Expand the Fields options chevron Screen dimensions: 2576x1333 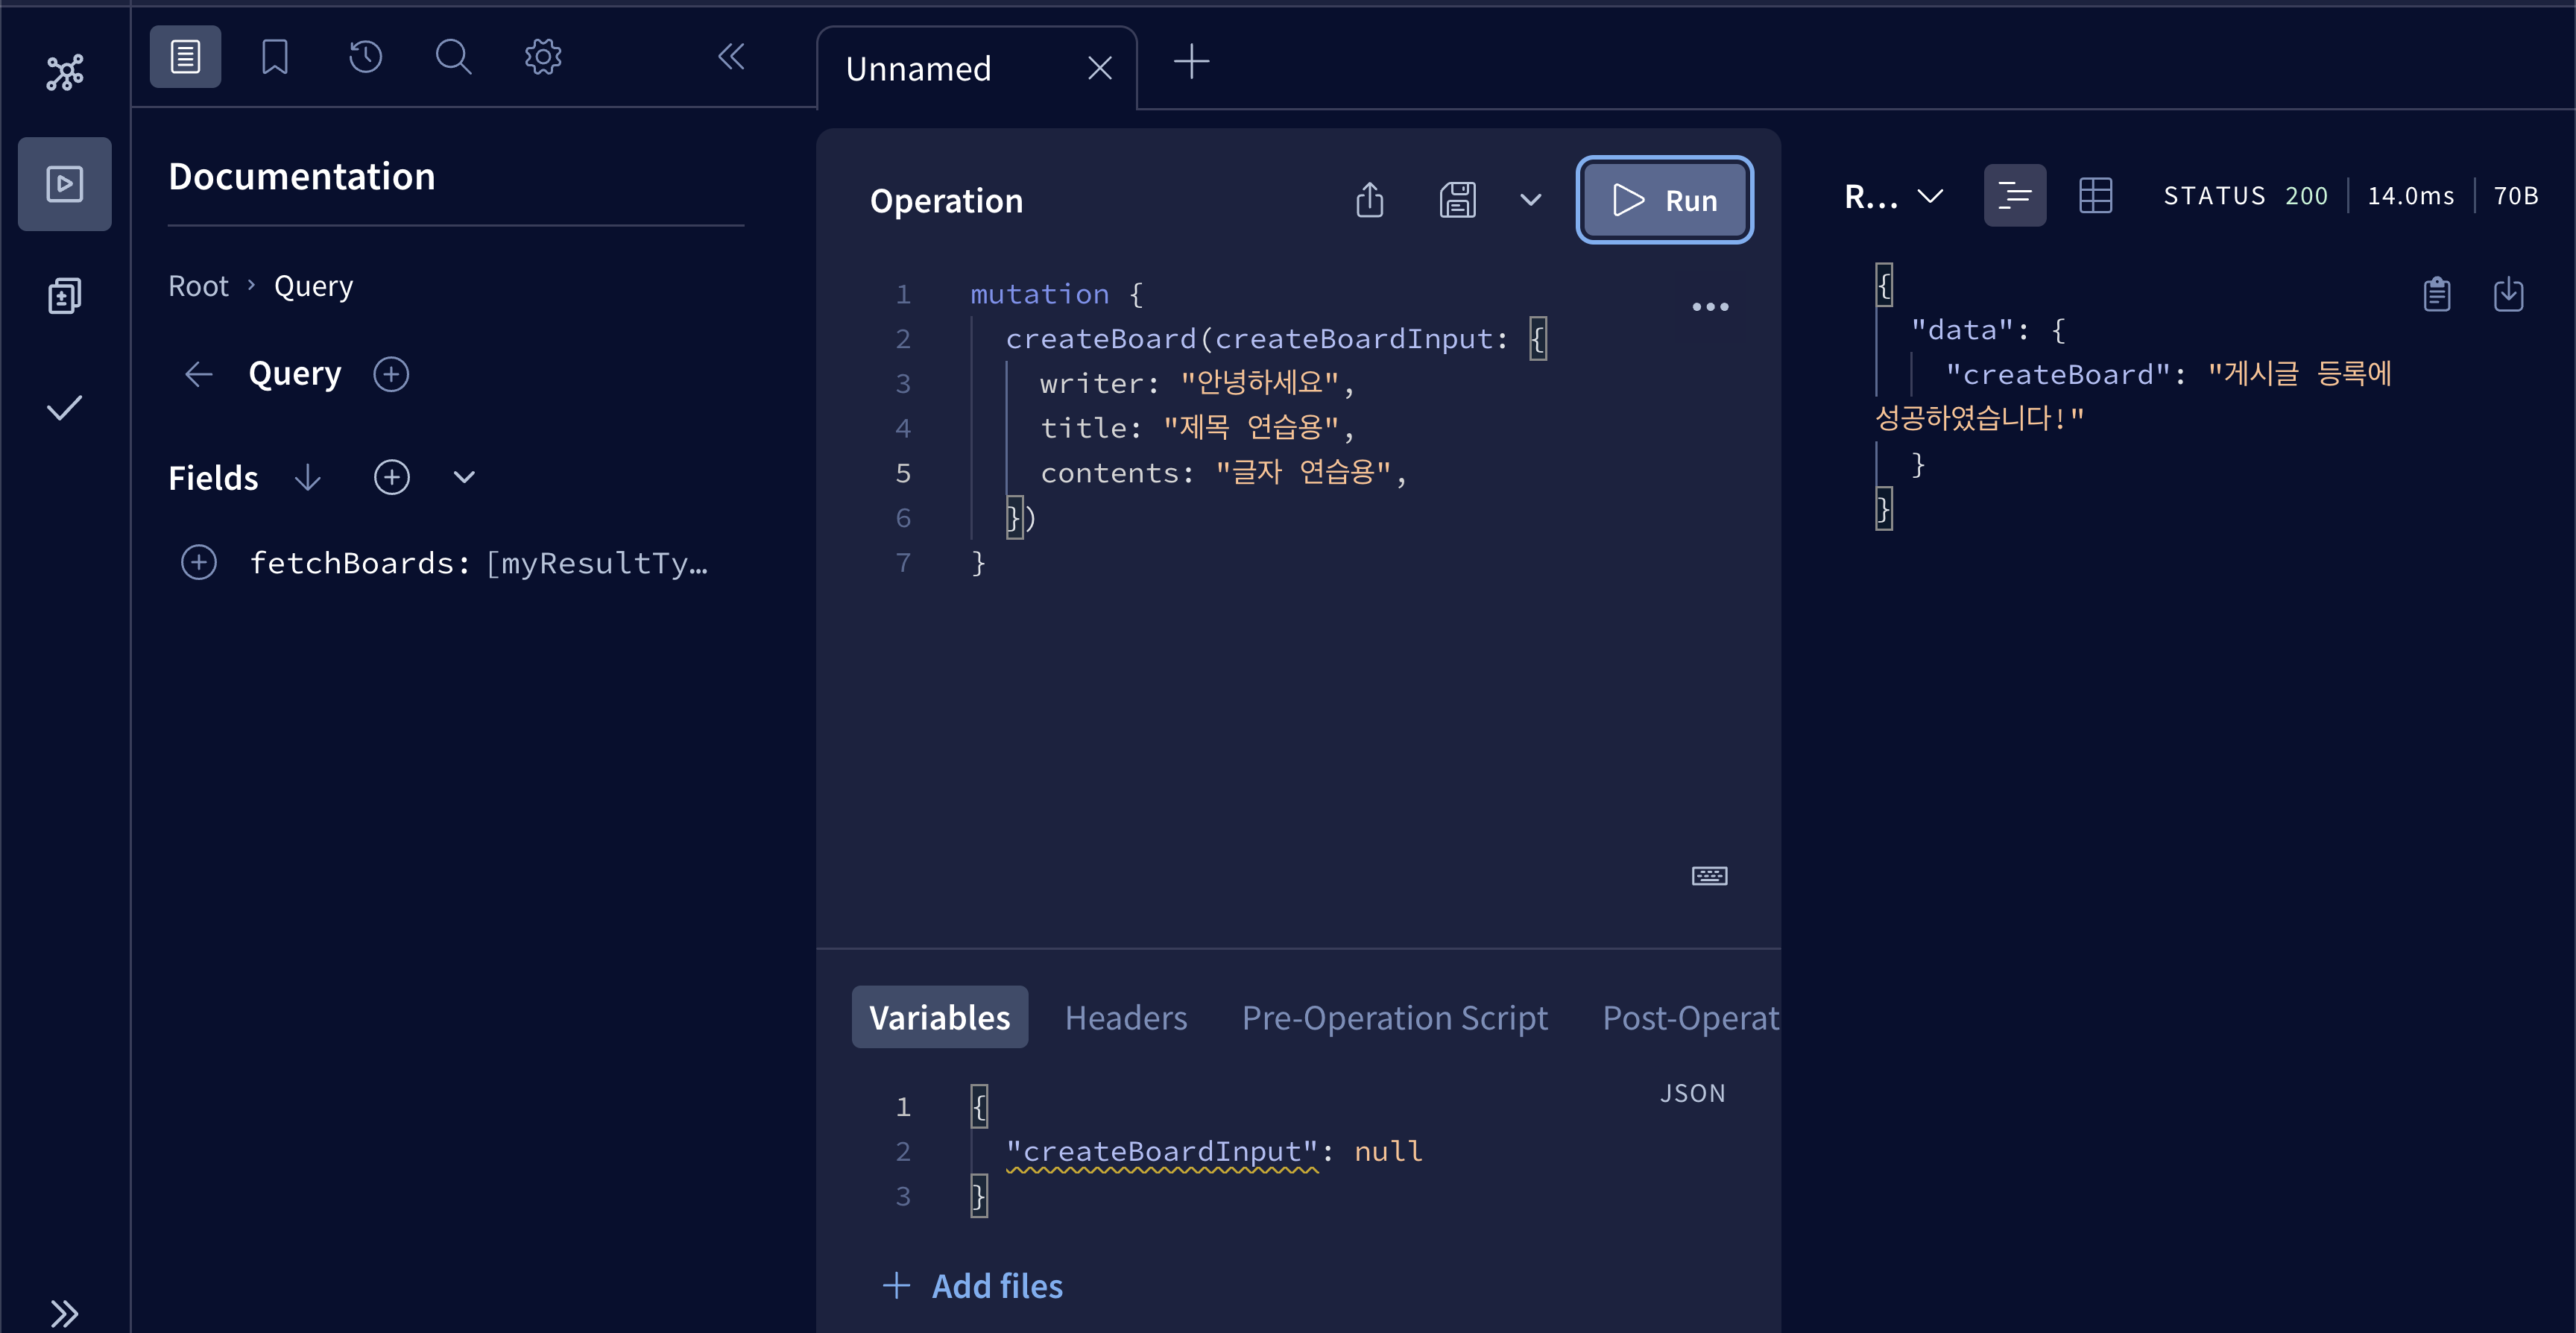464,477
